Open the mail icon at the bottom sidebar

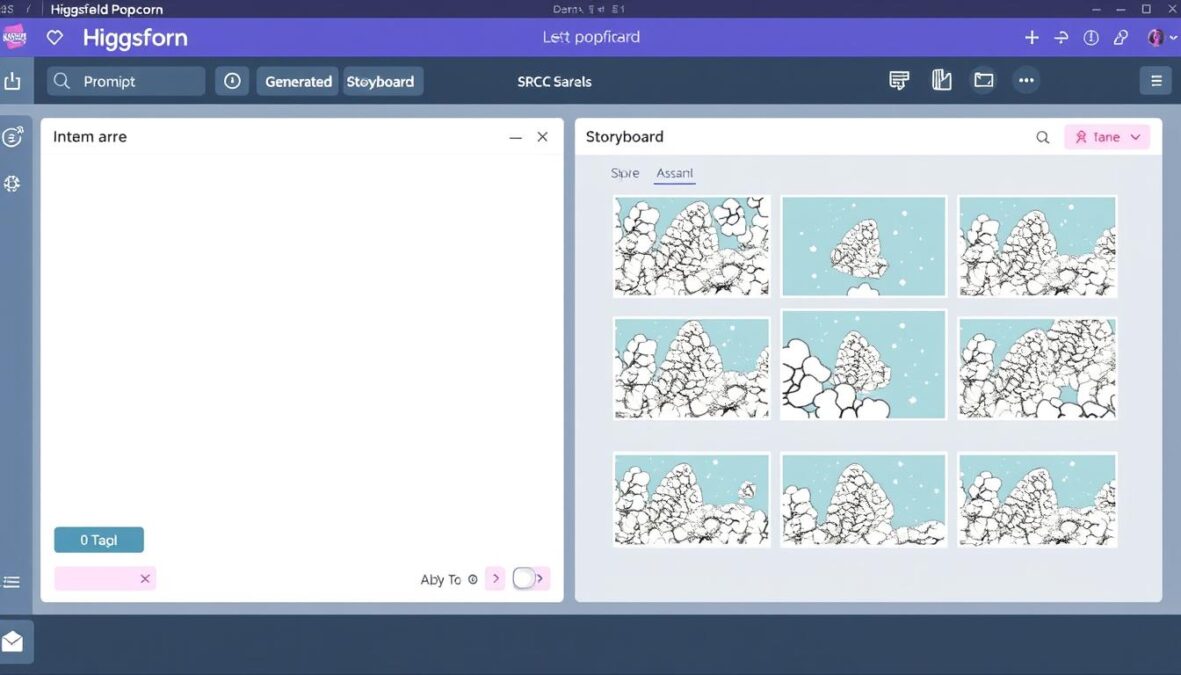tap(14, 641)
